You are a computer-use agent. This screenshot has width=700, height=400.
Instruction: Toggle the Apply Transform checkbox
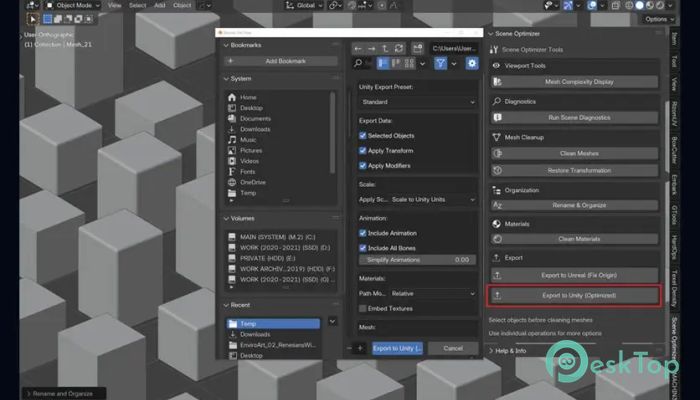click(362, 150)
